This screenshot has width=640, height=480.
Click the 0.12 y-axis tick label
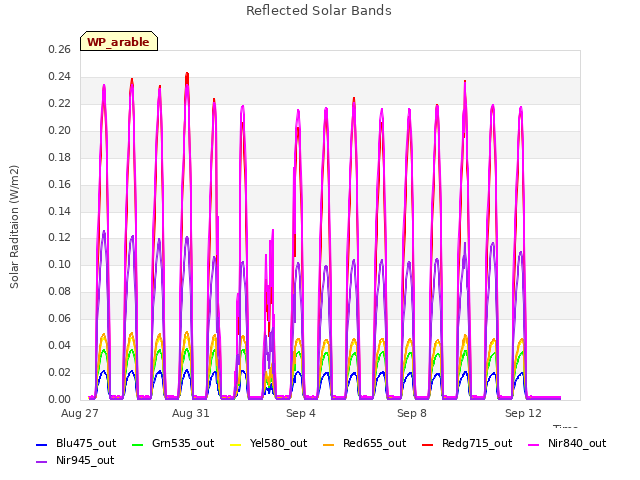(x=60, y=238)
